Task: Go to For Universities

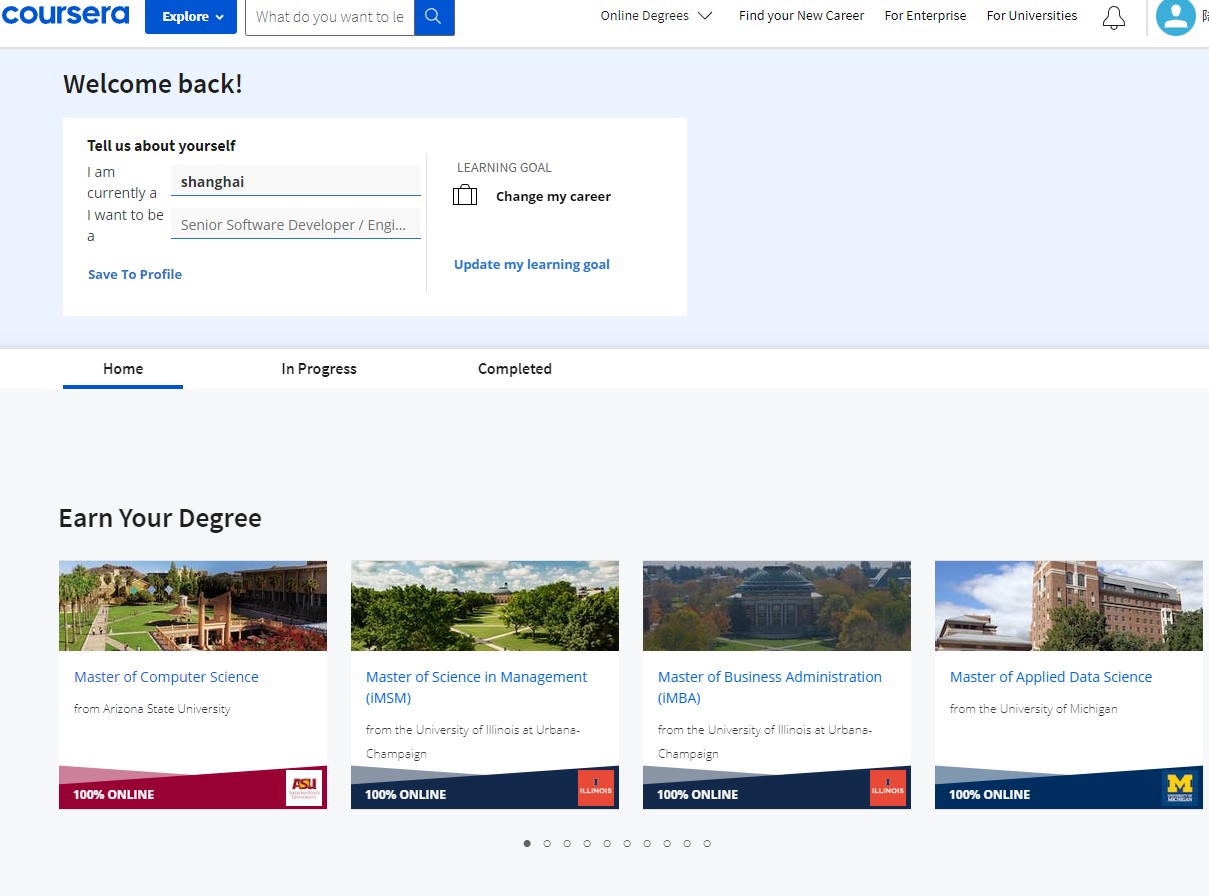Action: click(1032, 16)
